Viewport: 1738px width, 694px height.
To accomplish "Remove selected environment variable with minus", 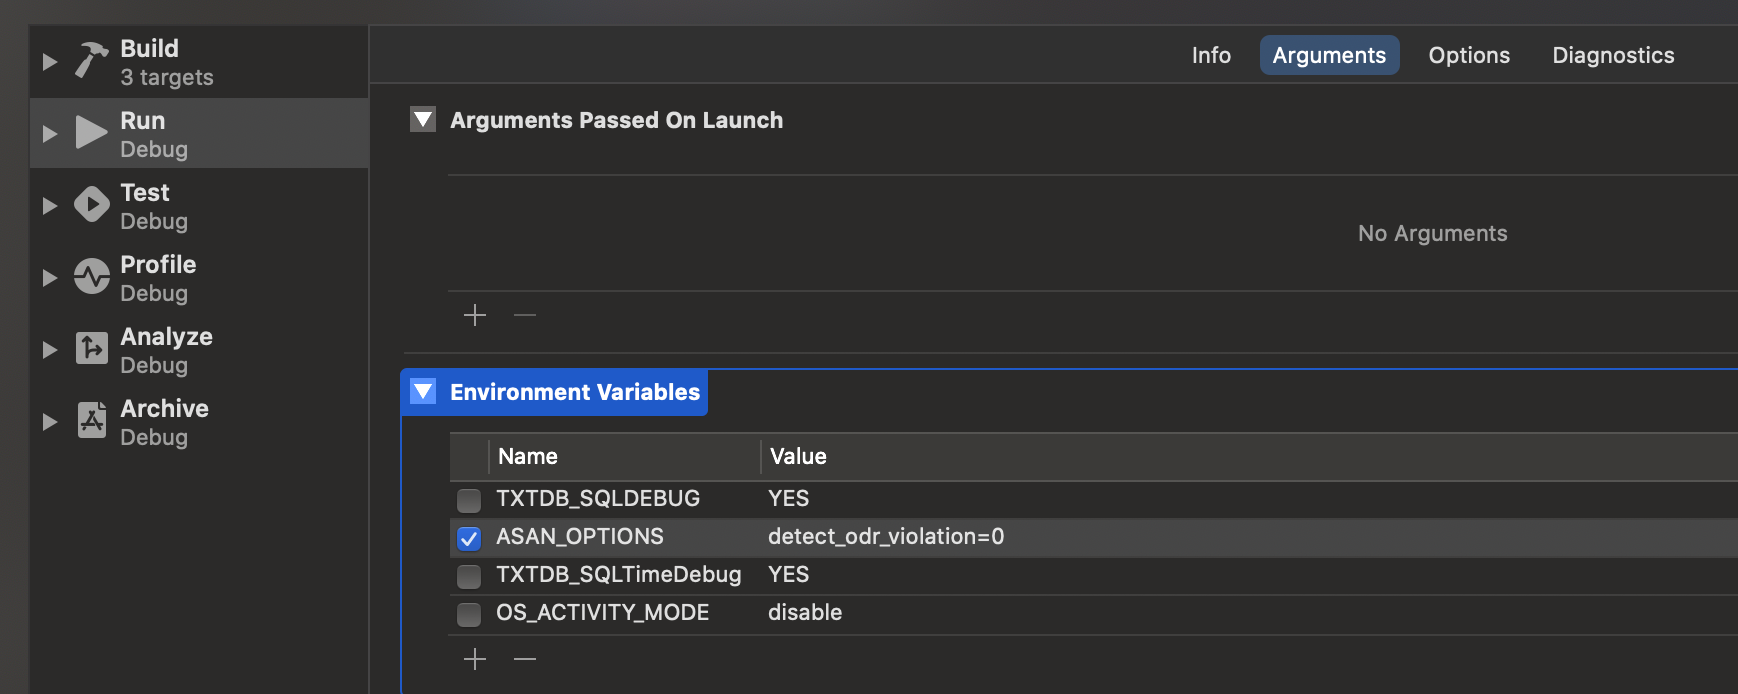I will click(525, 659).
